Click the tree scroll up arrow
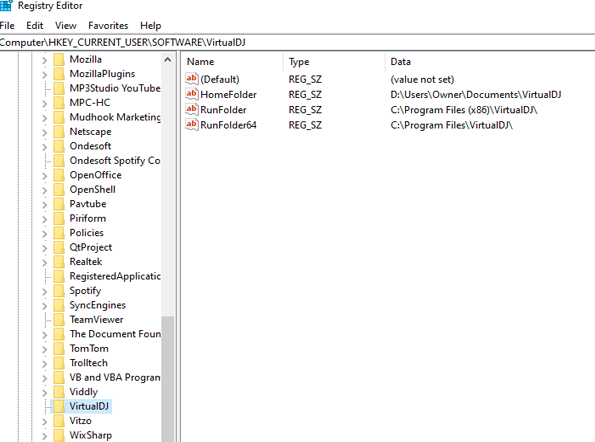 167,60
